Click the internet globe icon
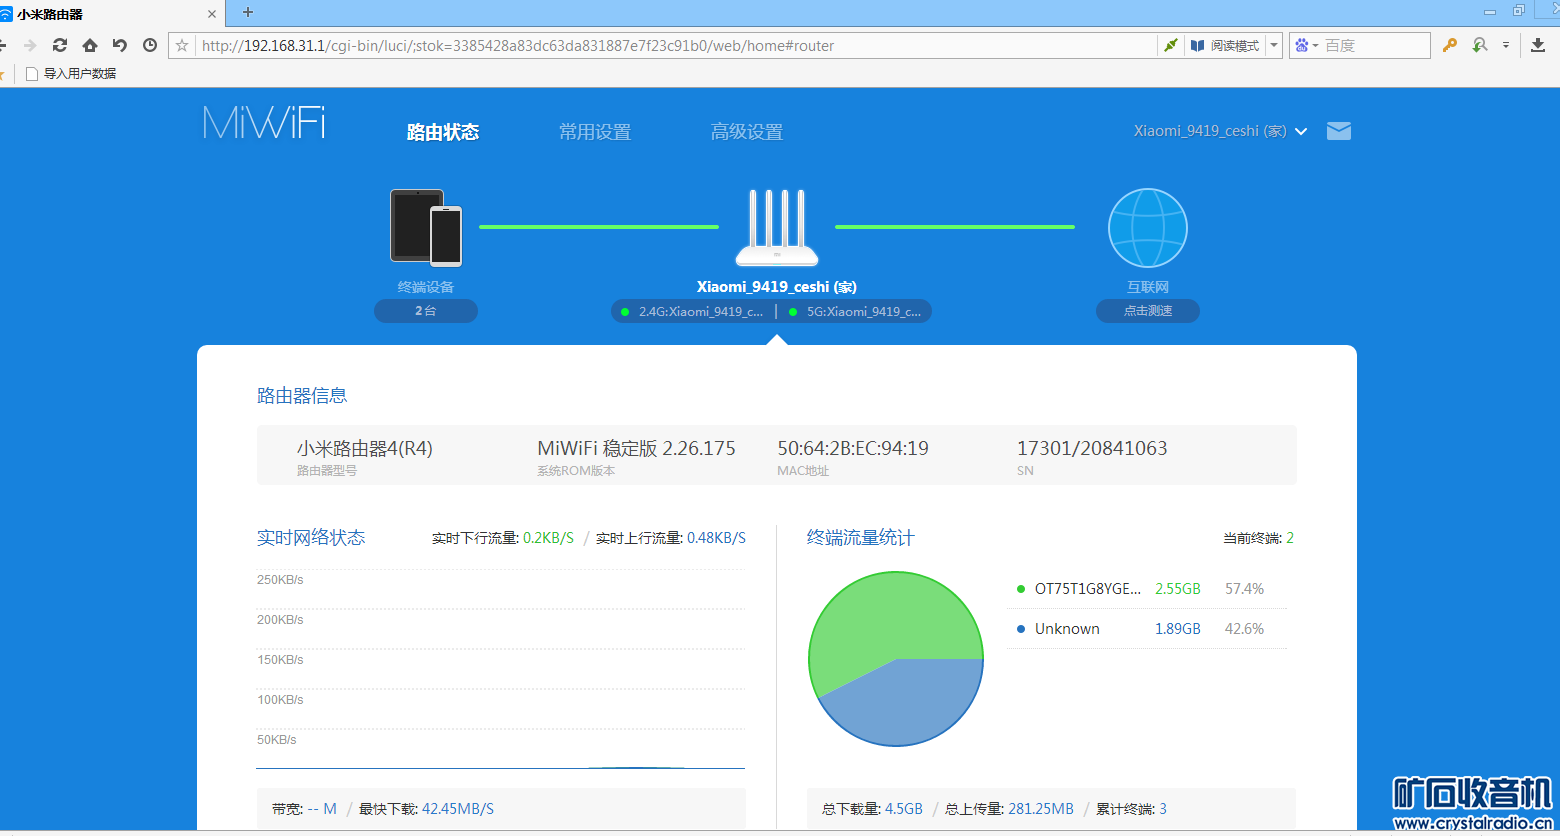Image resolution: width=1560 pixels, height=836 pixels. click(x=1148, y=228)
